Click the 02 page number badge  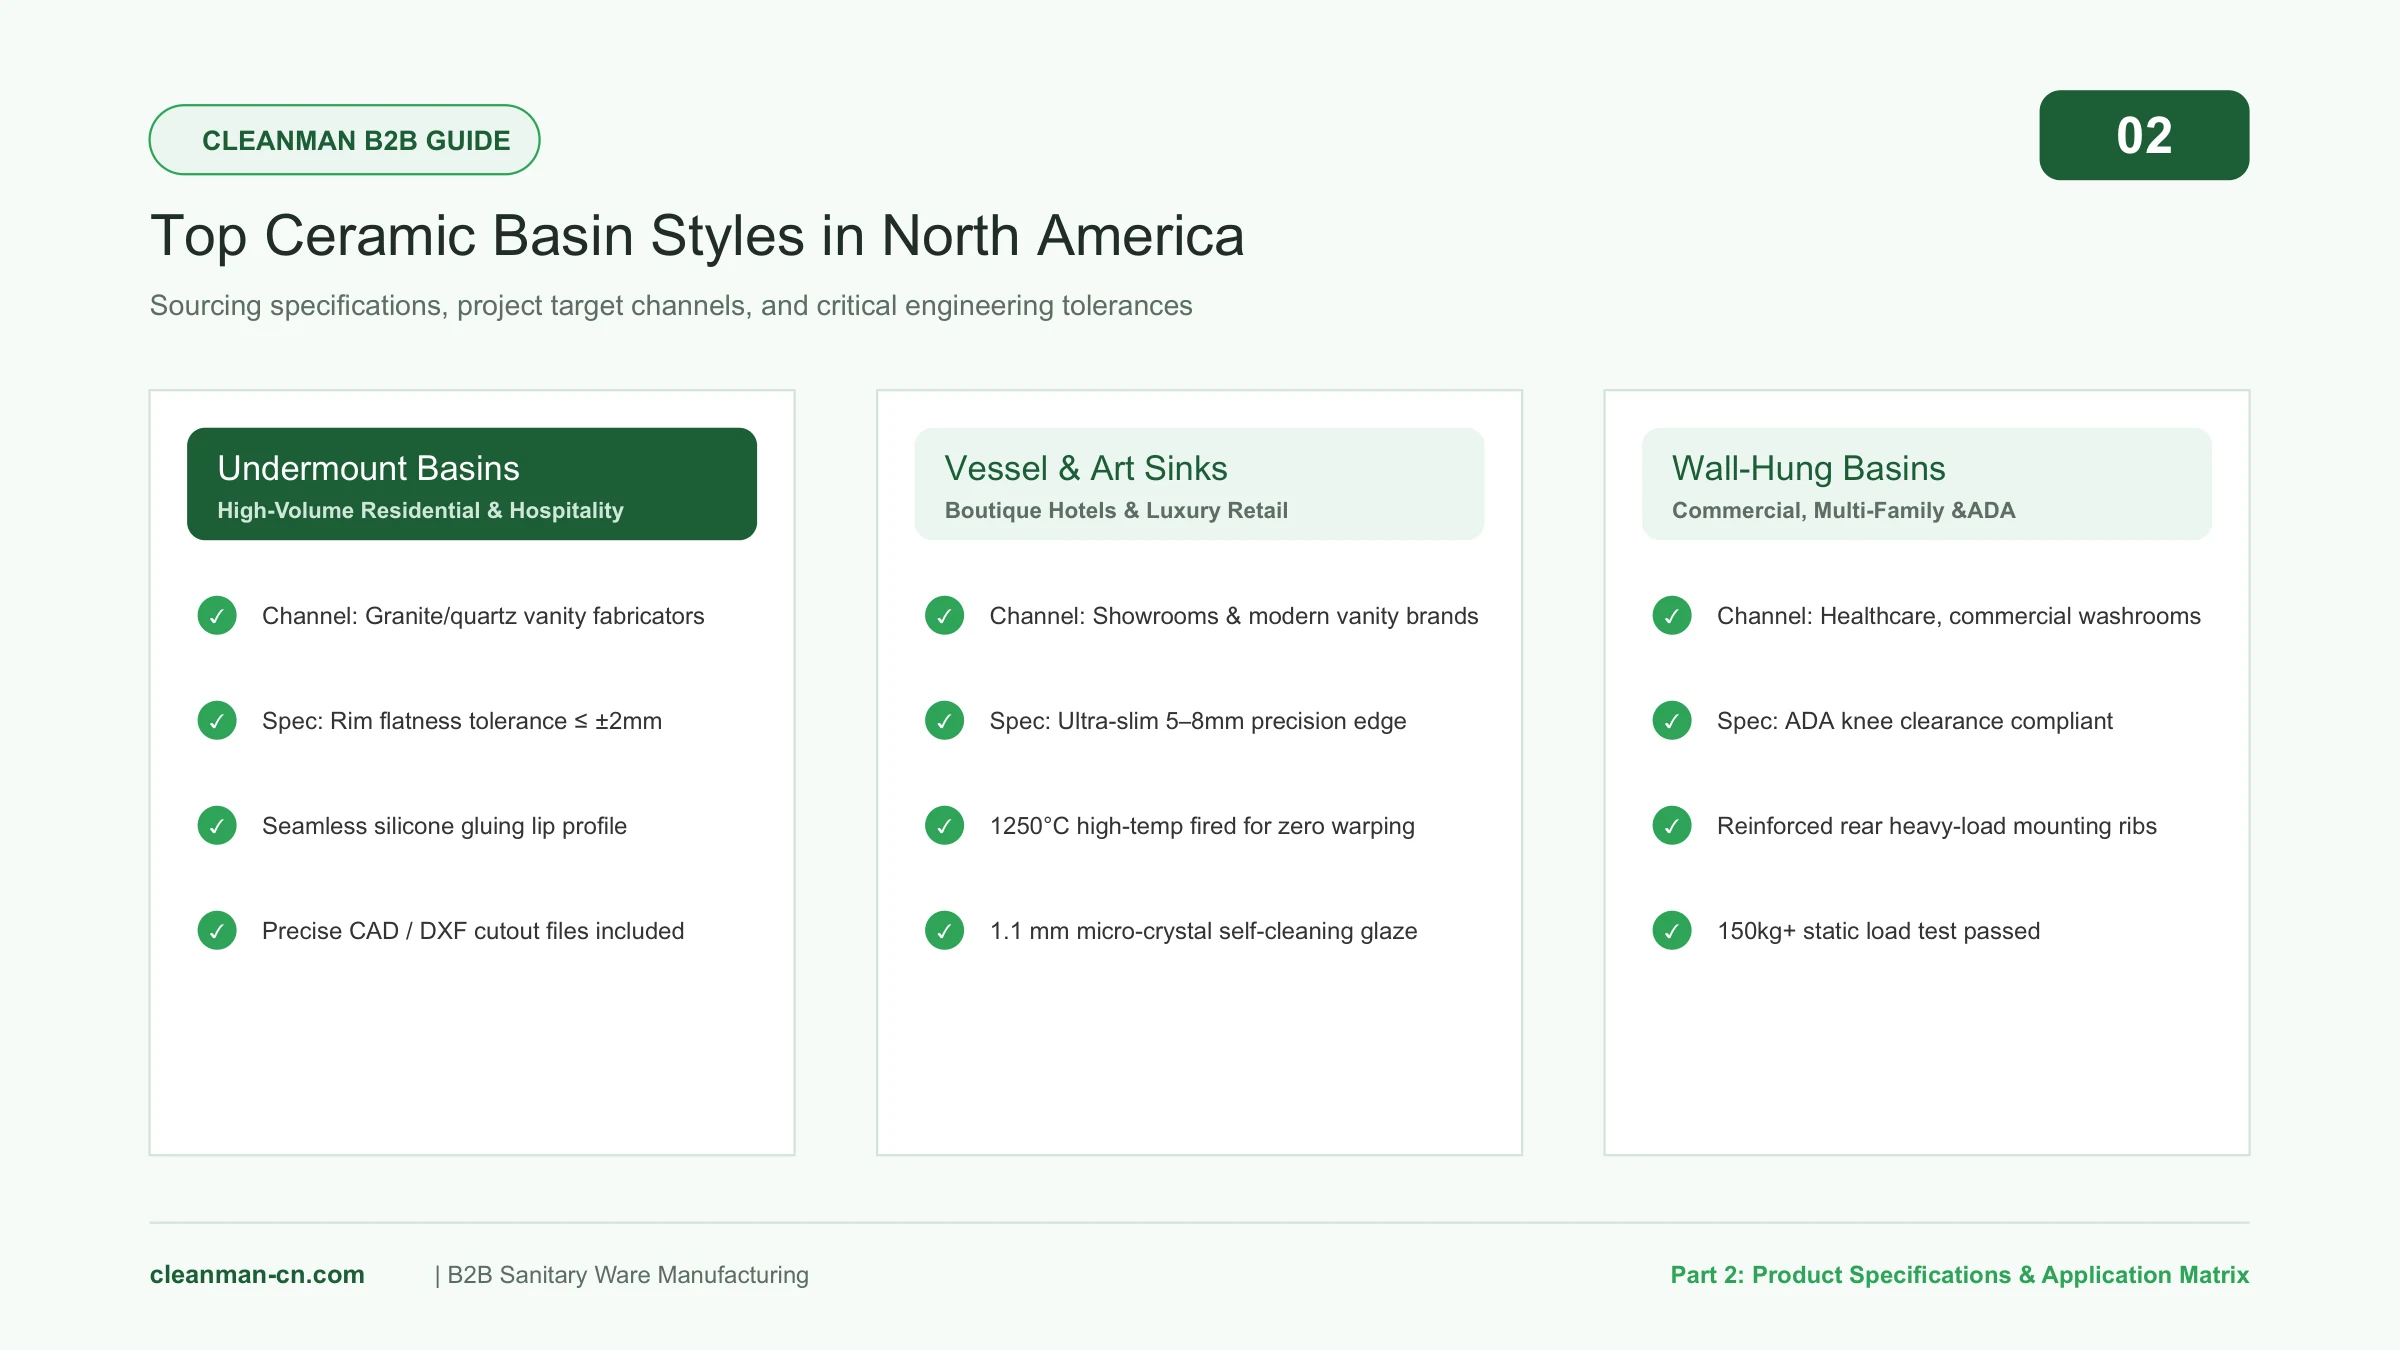pyautogui.click(x=2144, y=135)
